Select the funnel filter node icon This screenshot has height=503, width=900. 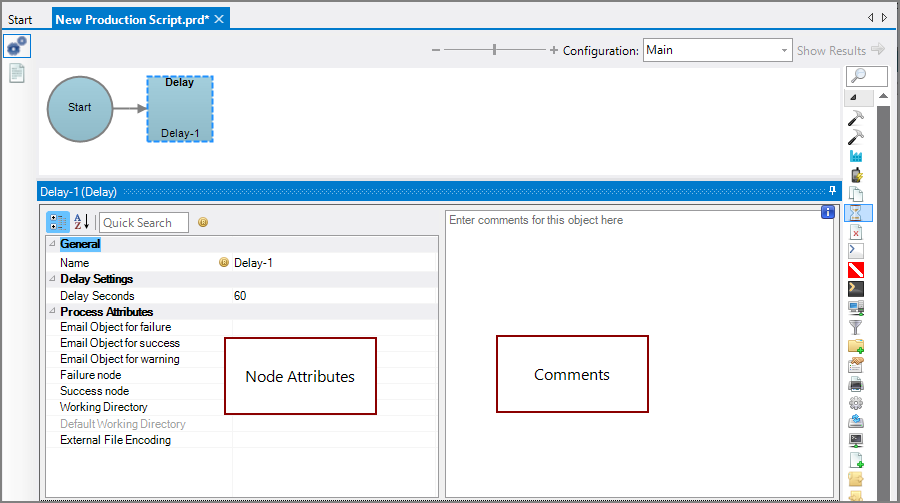coord(856,327)
